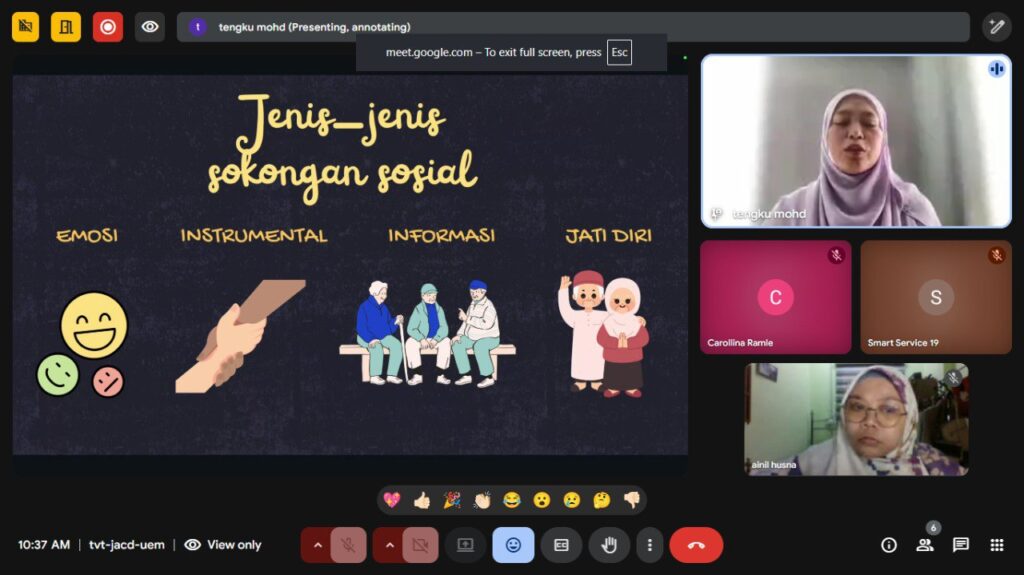This screenshot has width=1024, height=575.
Task: Expand audio settings chevron beside microphone
Action: tap(317, 545)
